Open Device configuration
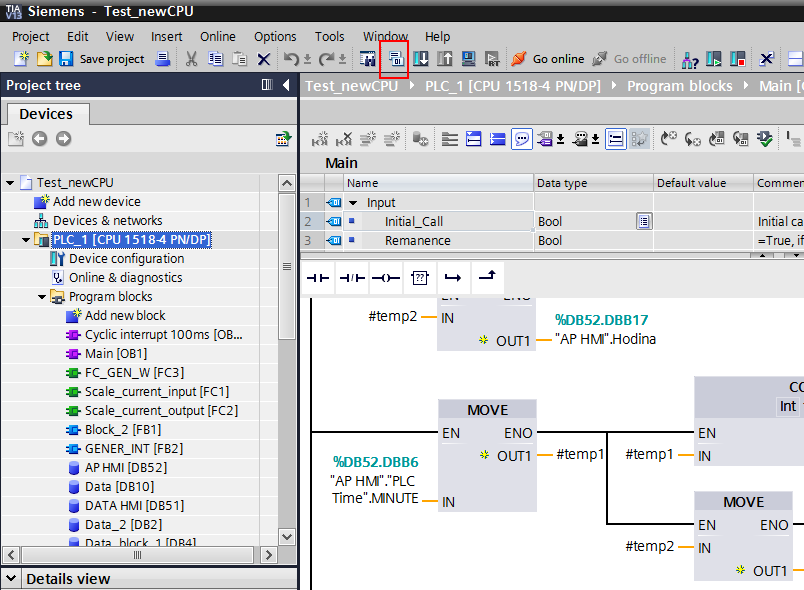Viewport: 804px width, 590px height. click(127, 258)
